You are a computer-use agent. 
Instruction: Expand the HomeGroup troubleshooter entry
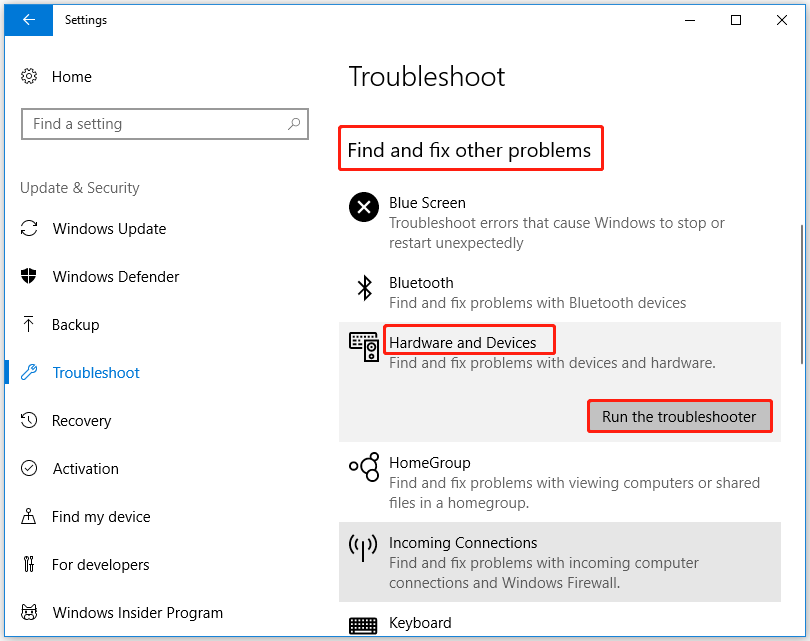429,463
